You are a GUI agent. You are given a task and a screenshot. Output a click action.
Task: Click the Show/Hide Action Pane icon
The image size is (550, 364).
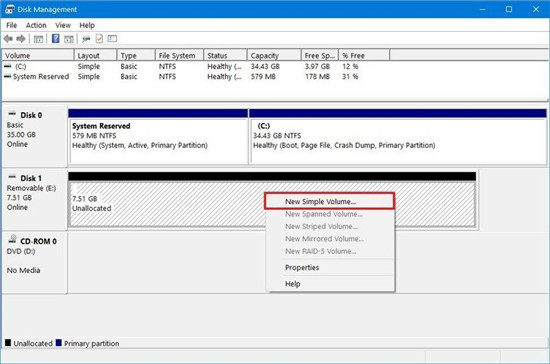(69, 39)
